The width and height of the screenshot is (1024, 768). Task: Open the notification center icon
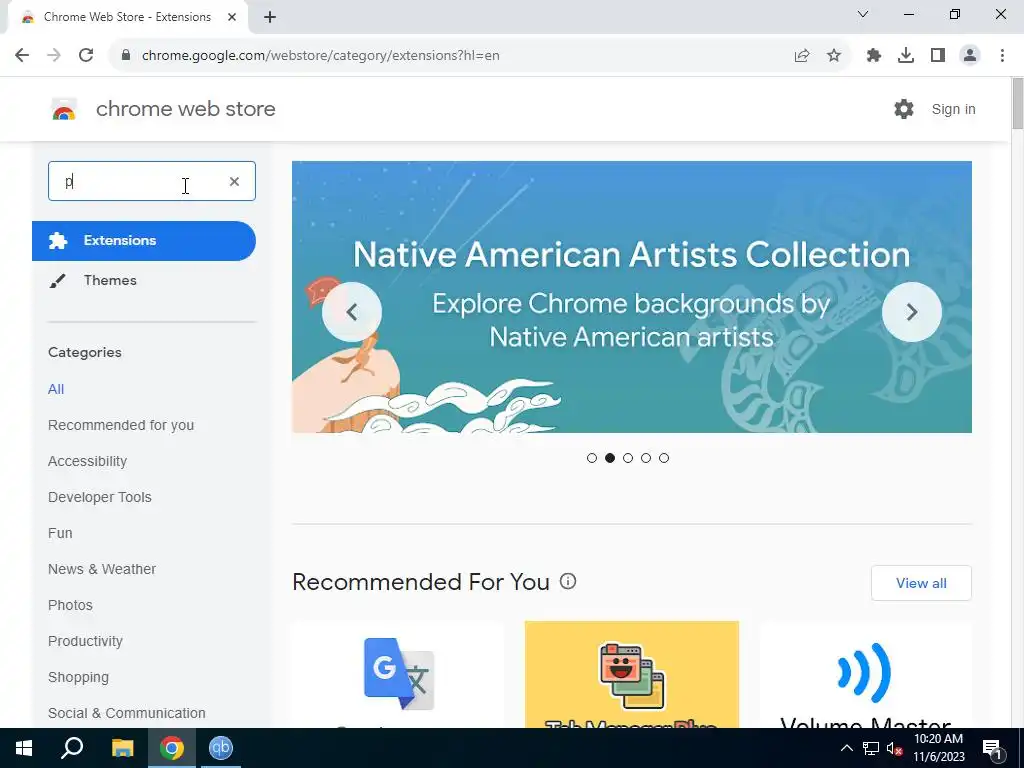993,748
